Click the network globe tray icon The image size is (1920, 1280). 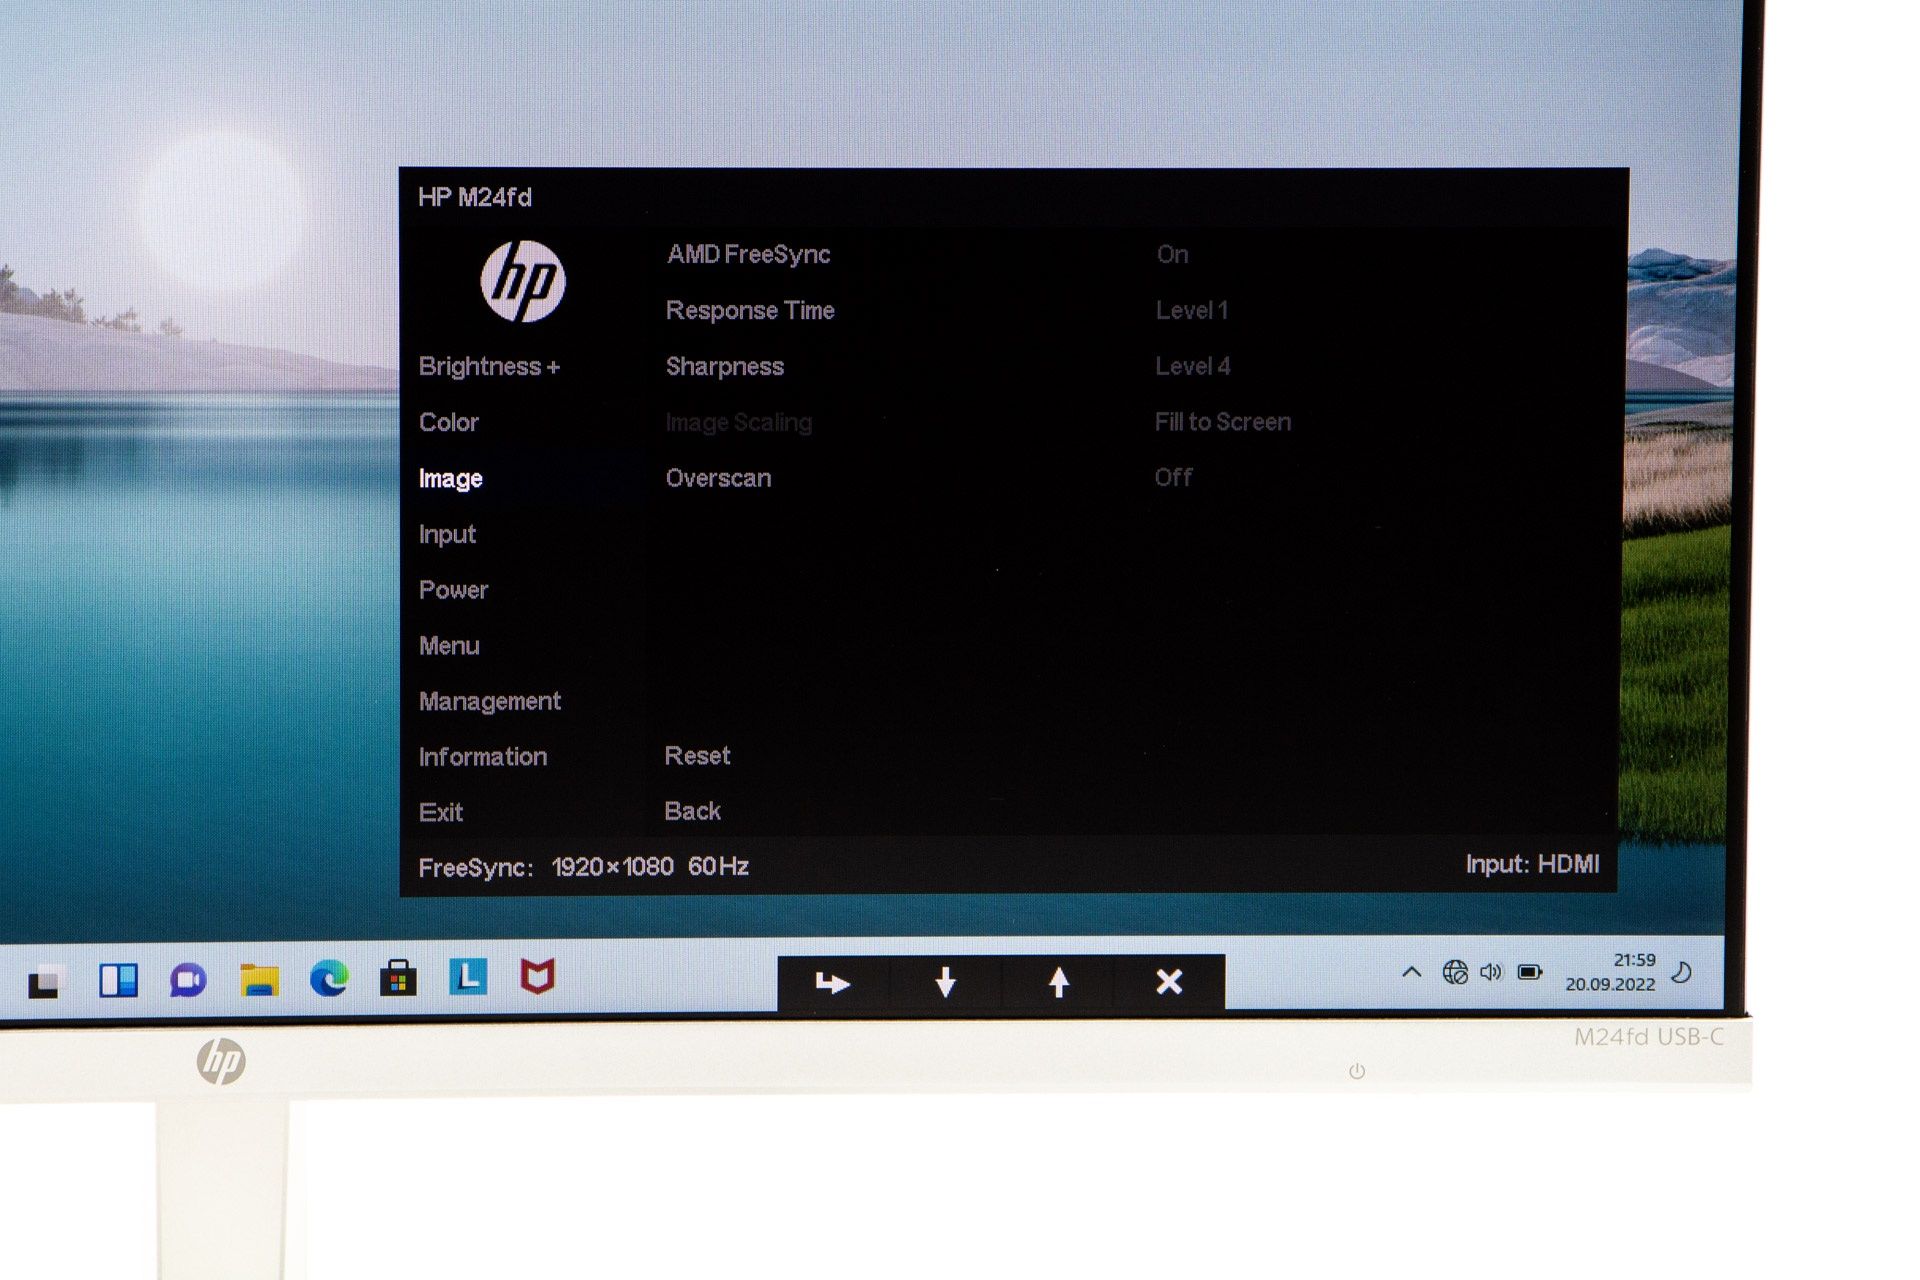click(x=1455, y=972)
